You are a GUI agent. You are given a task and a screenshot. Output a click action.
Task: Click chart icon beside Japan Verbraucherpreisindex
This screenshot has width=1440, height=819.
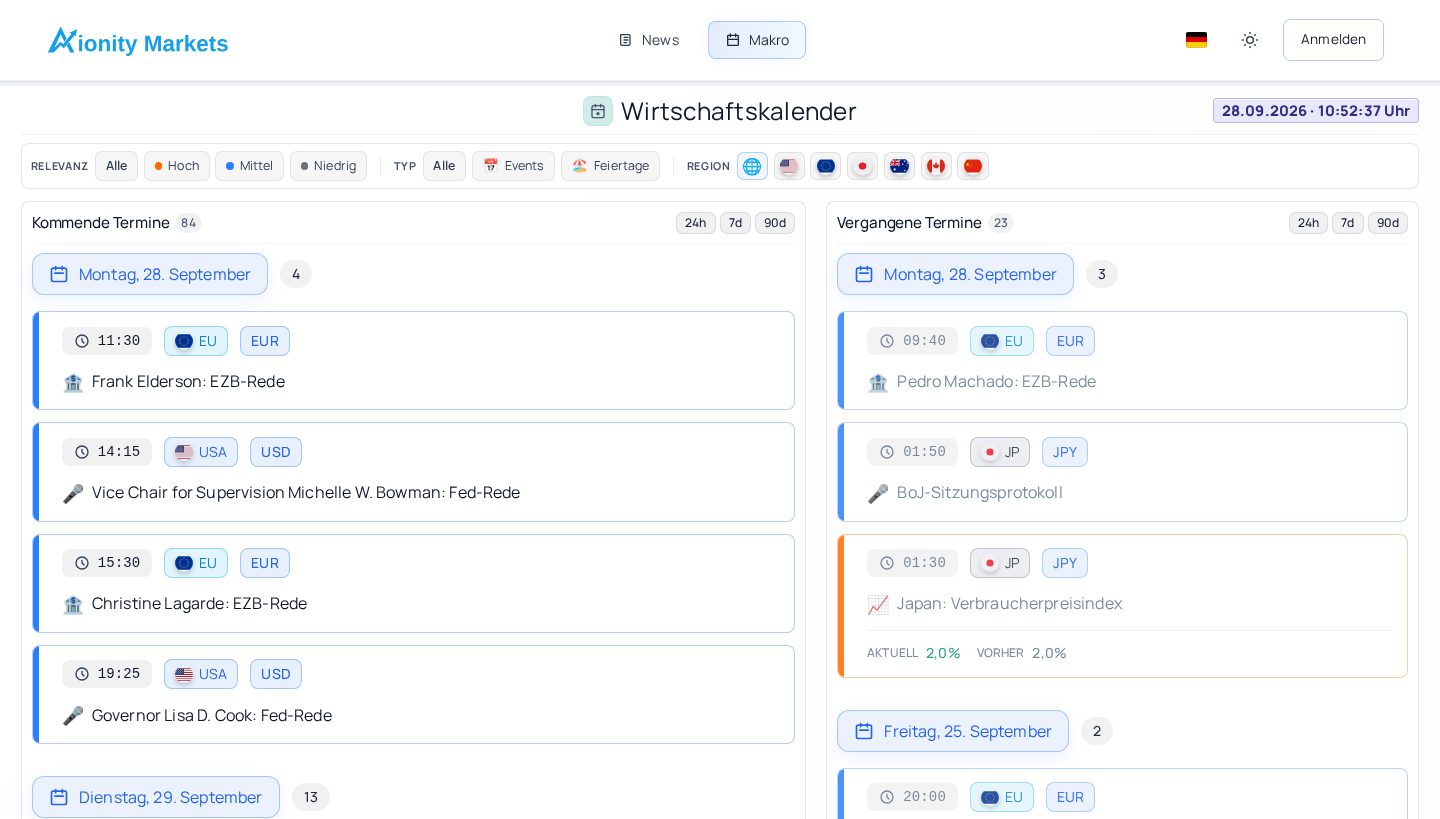(x=878, y=604)
